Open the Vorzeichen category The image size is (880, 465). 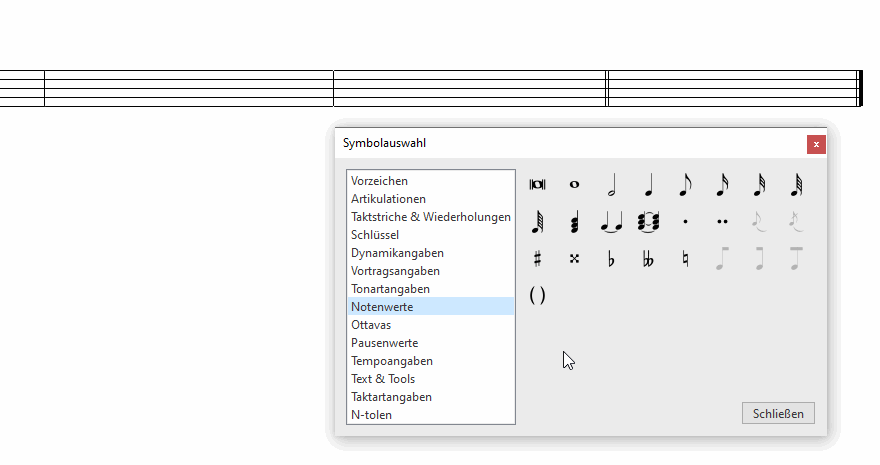(x=379, y=181)
